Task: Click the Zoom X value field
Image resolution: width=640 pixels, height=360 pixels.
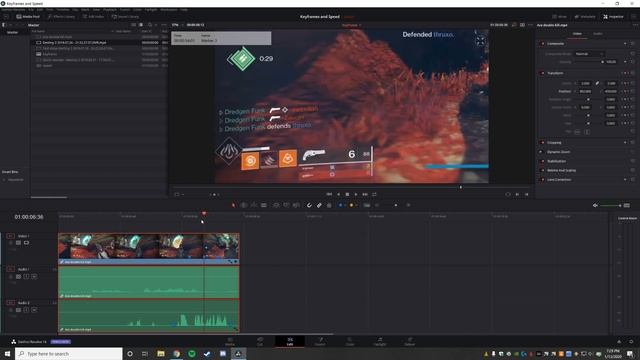Action: point(585,83)
